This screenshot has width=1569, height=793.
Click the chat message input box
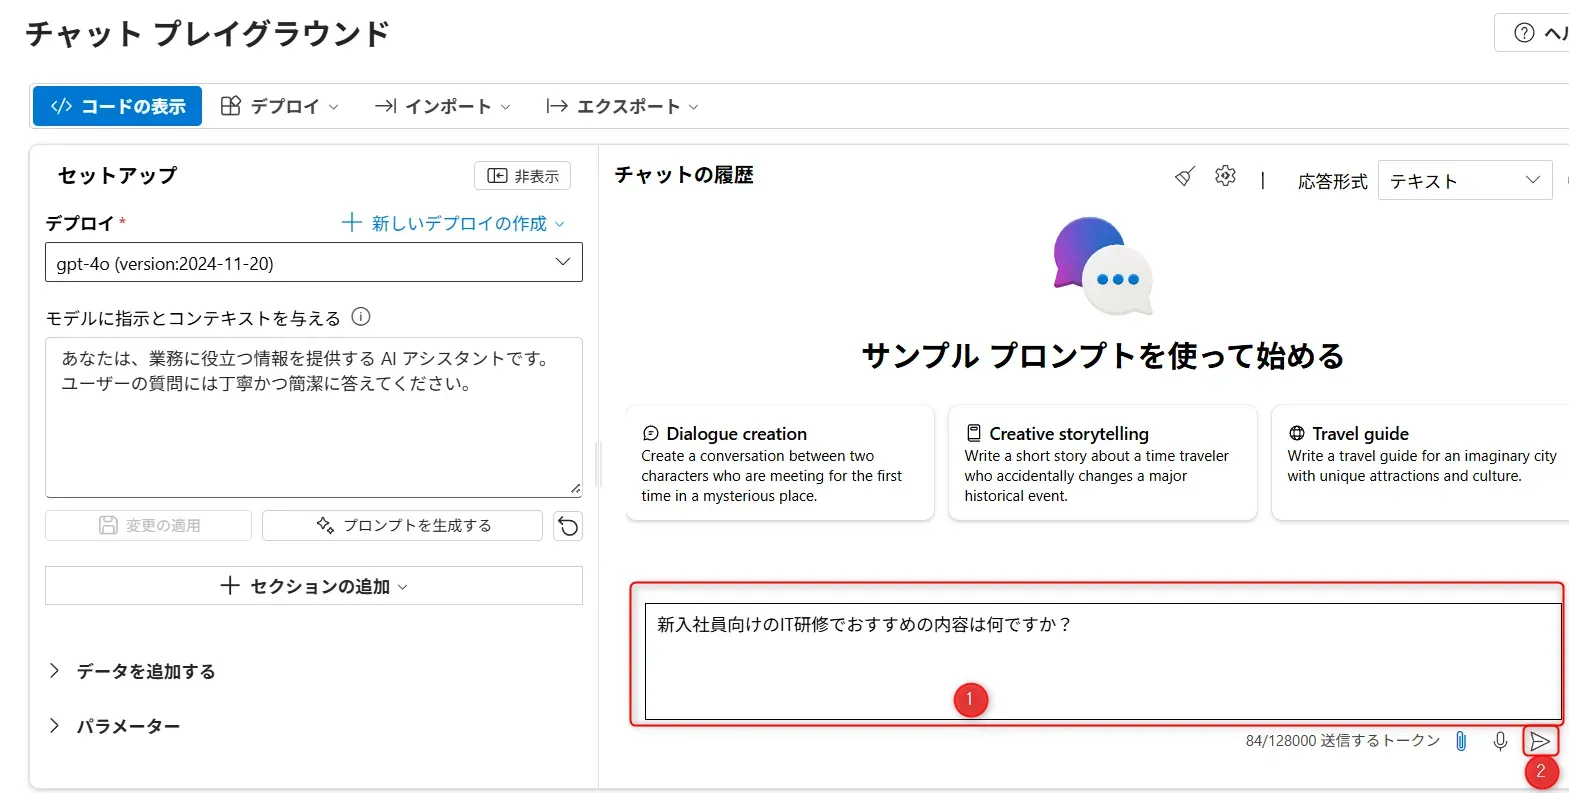click(x=1103, y=661)
